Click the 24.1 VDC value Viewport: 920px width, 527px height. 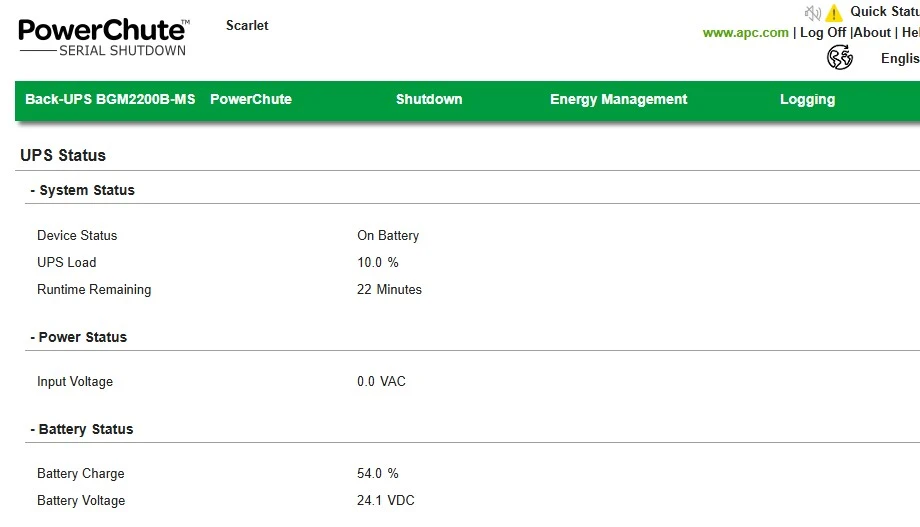pos(385,501)
